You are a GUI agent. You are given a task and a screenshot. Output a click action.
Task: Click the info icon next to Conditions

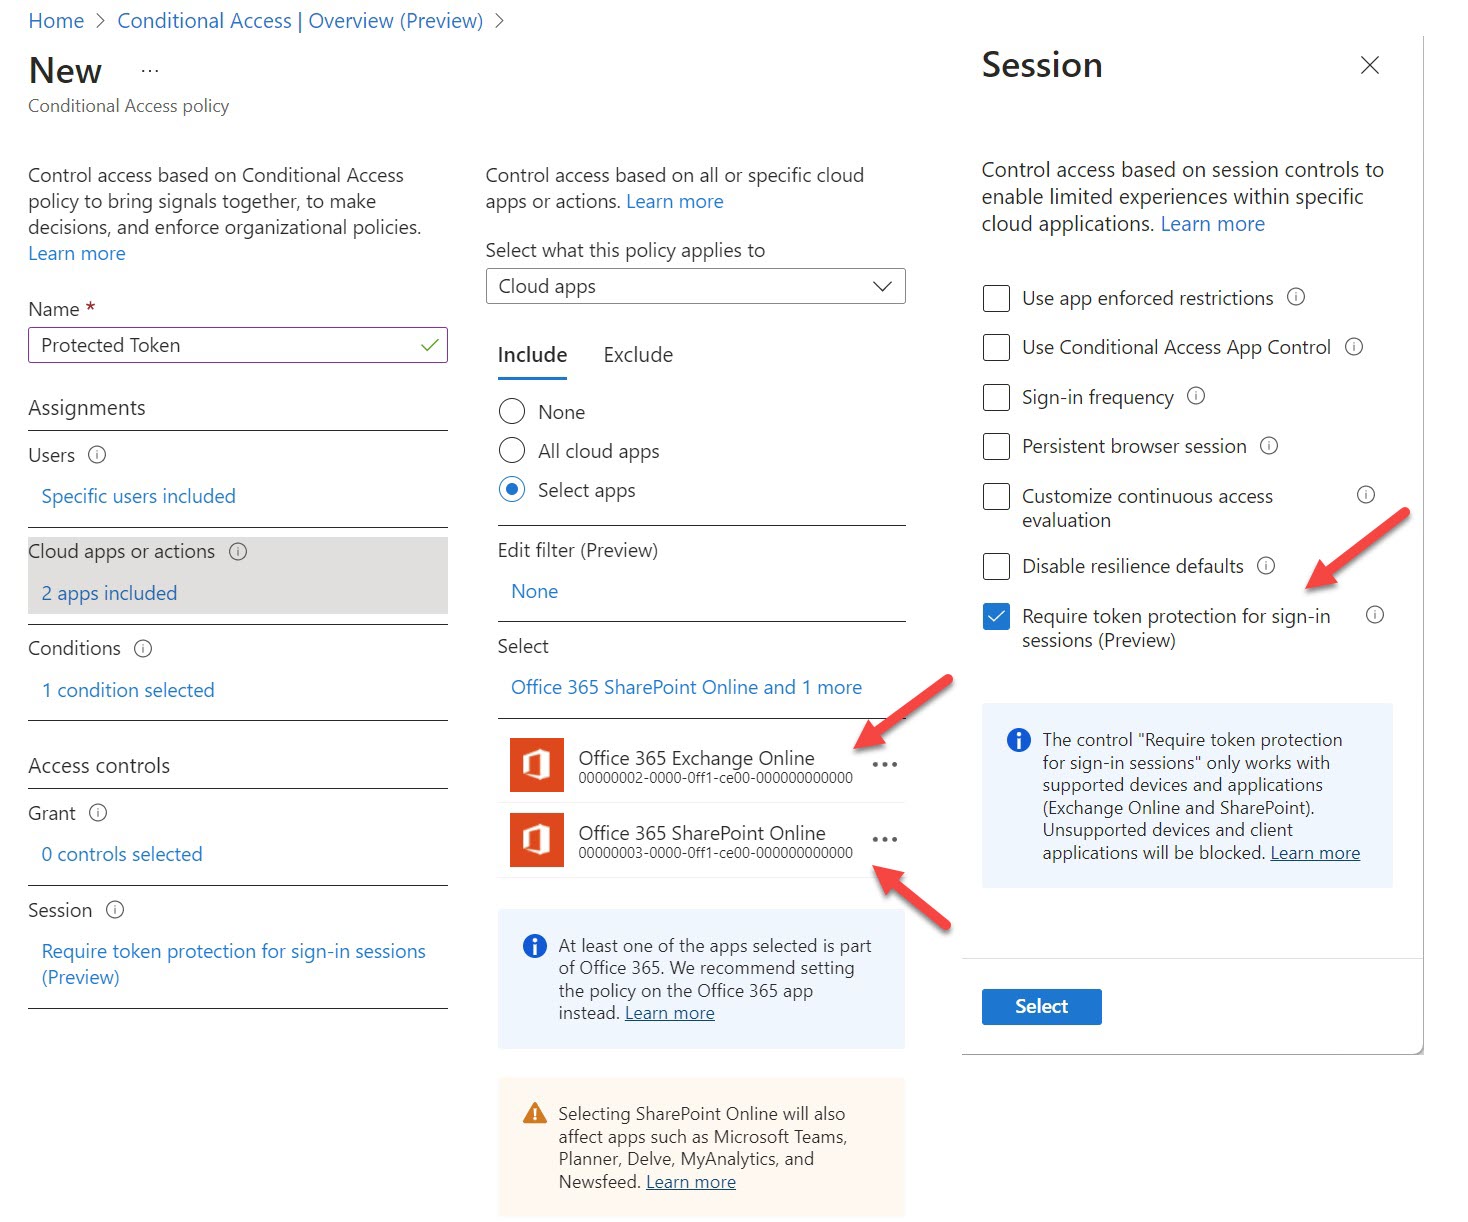point(143,649)
